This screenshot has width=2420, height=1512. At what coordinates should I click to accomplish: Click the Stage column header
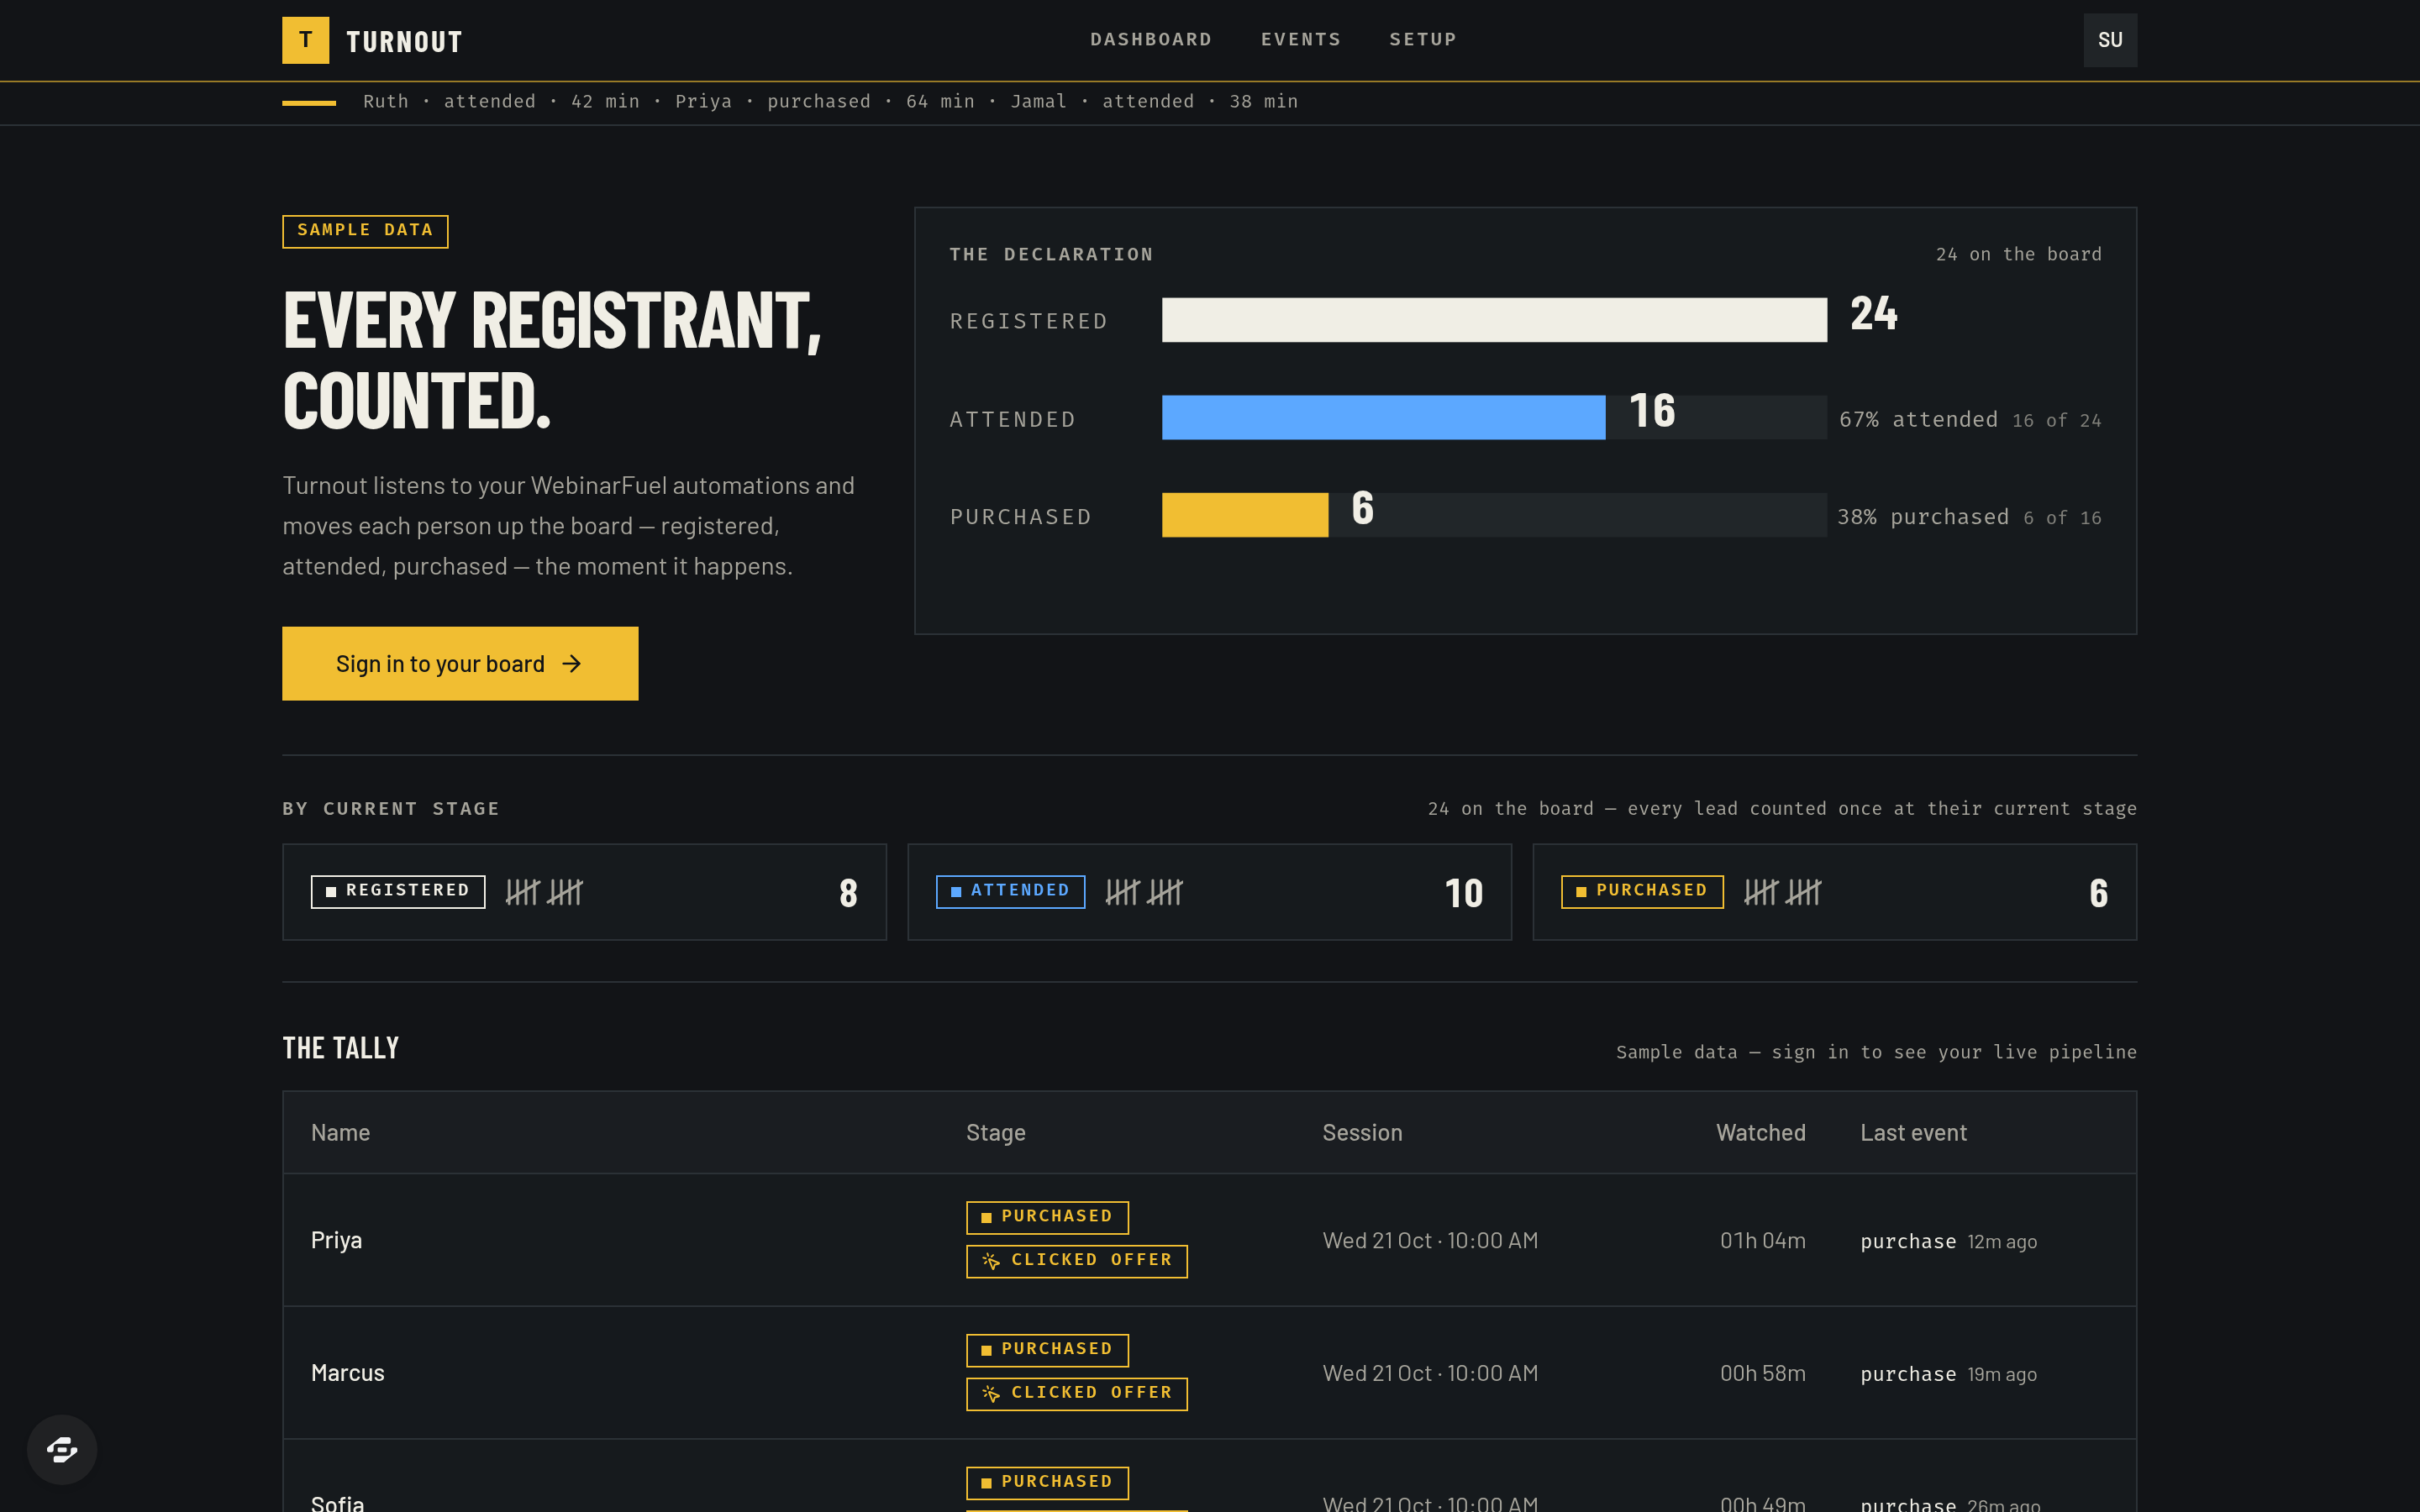pyautogui.click(x=996, y=1133)
